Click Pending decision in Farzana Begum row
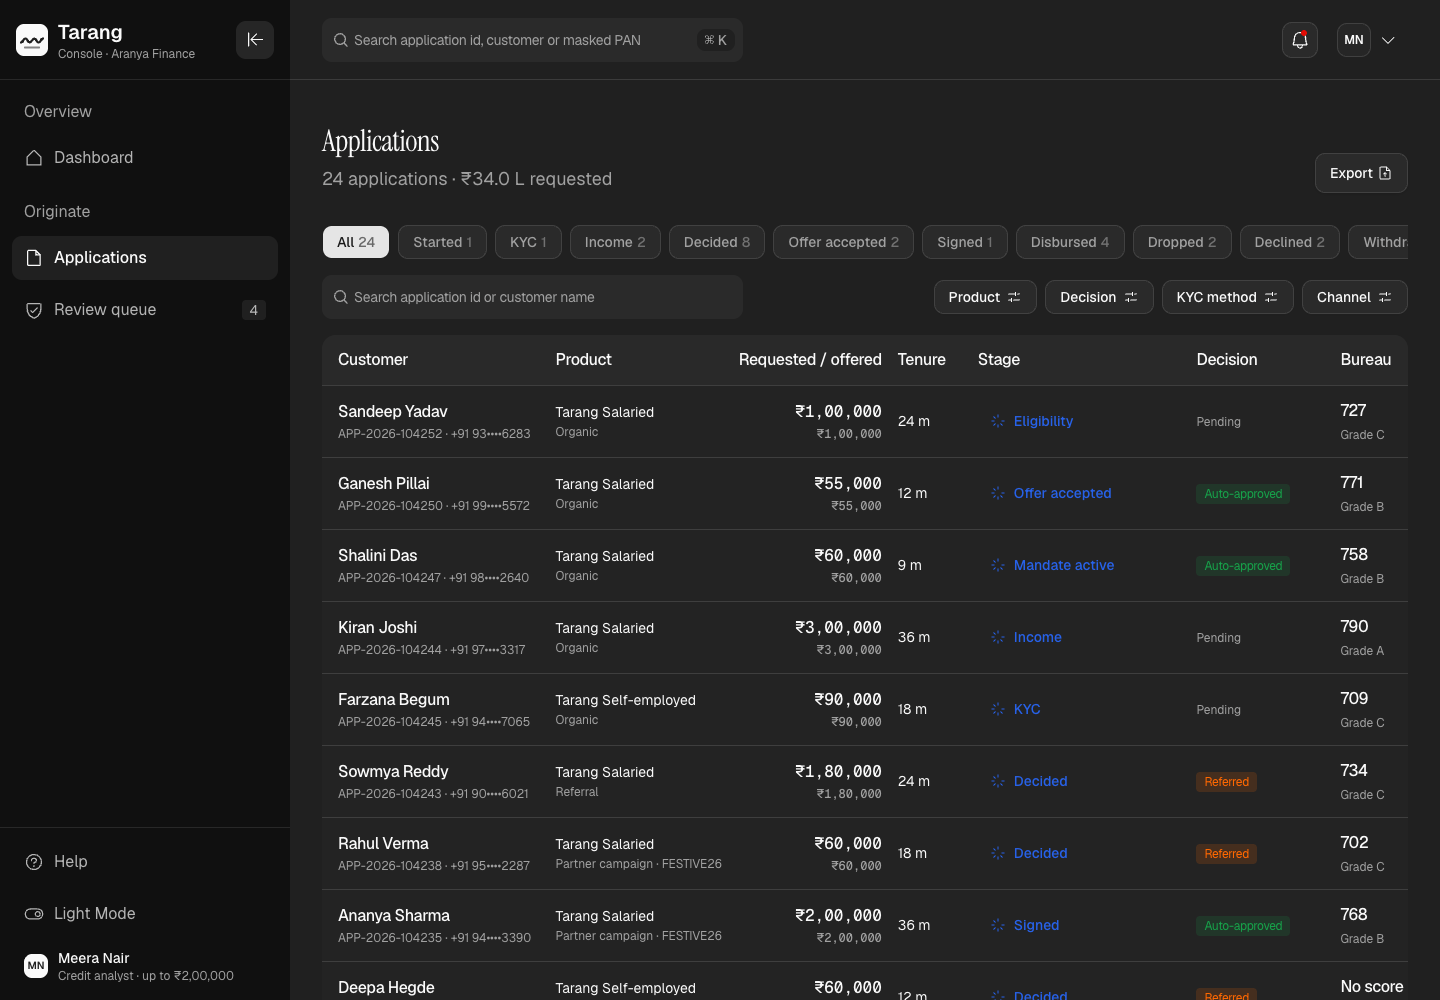 coord(1218,710)
